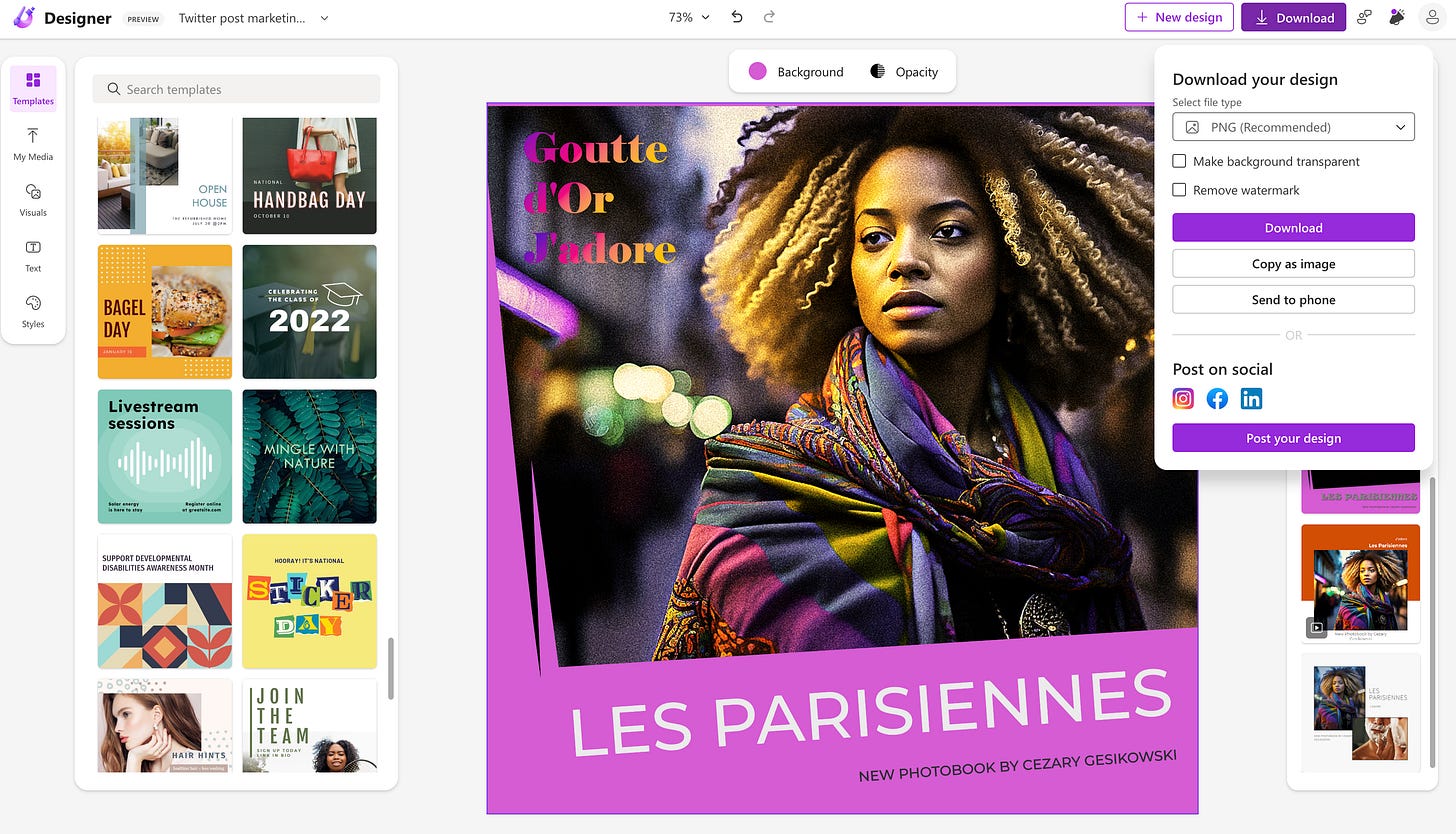Image resolution: width=1456 pixels, height=834 pixels.
Task: Post to LinkedIn via its icon
Action: point(1251,399)
